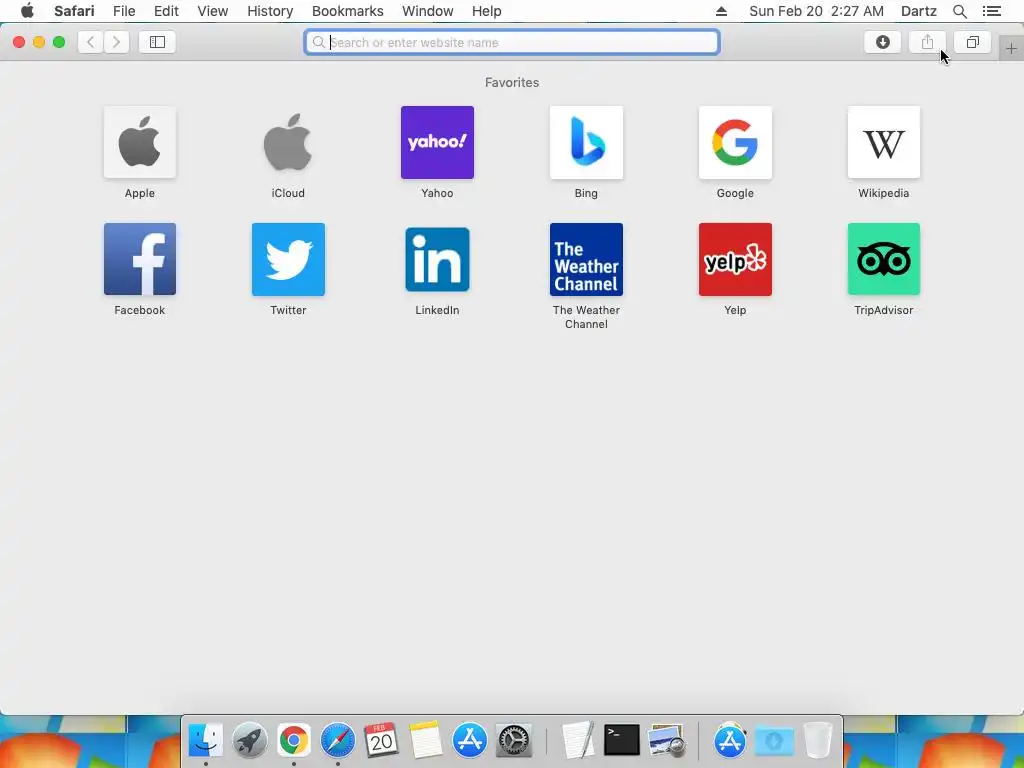Open TextEdit from the Dock

(578, 740)
